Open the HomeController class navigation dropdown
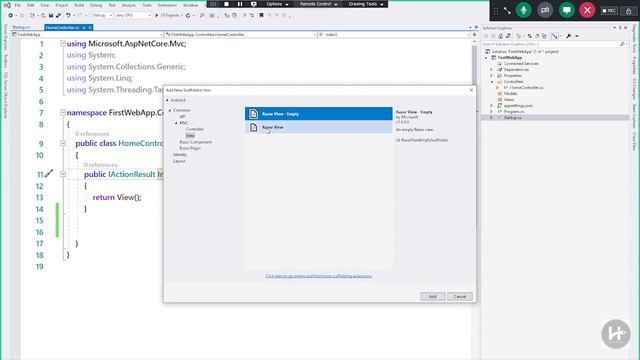 point(240,35)
